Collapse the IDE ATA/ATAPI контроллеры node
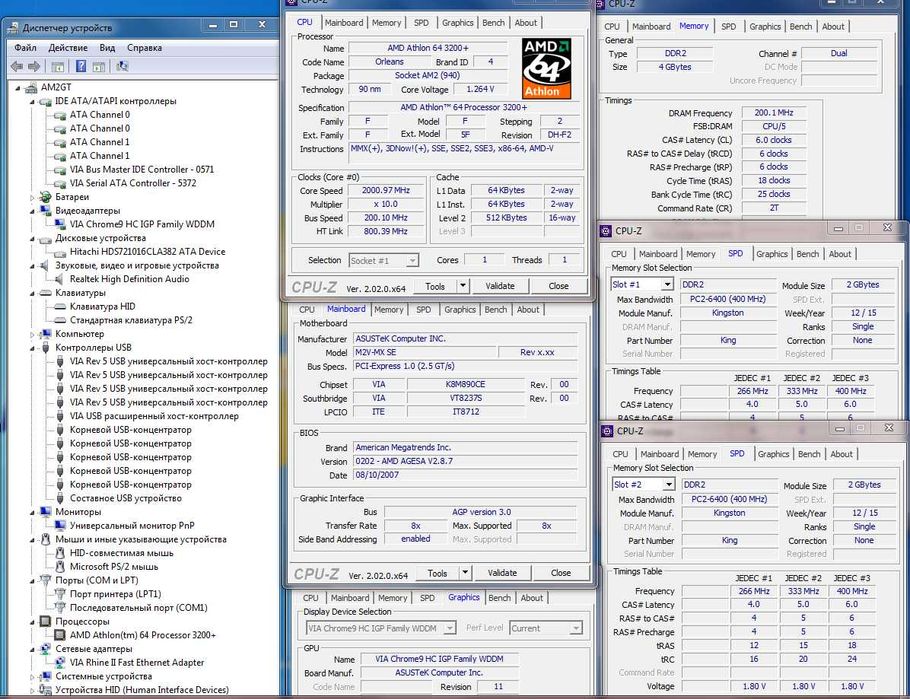Image resolution: width=910 pixels, height=699 pixels. click(32, 102)
